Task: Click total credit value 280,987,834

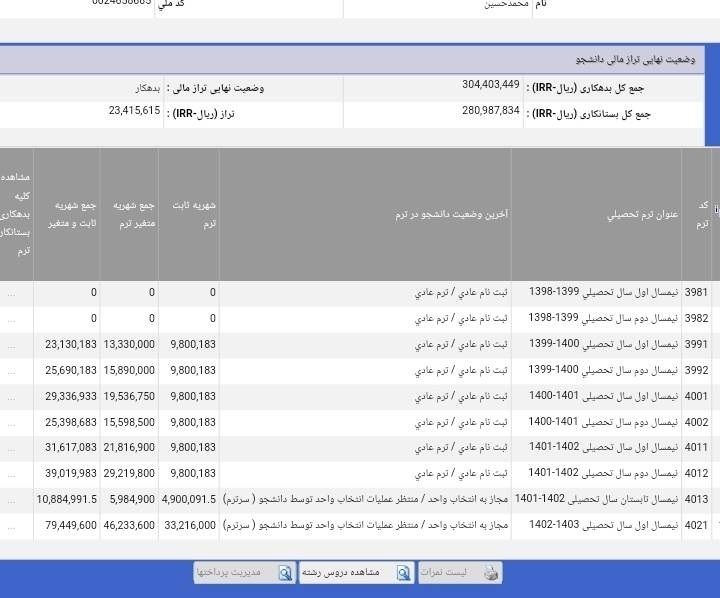Action: [x=491, y=111]
